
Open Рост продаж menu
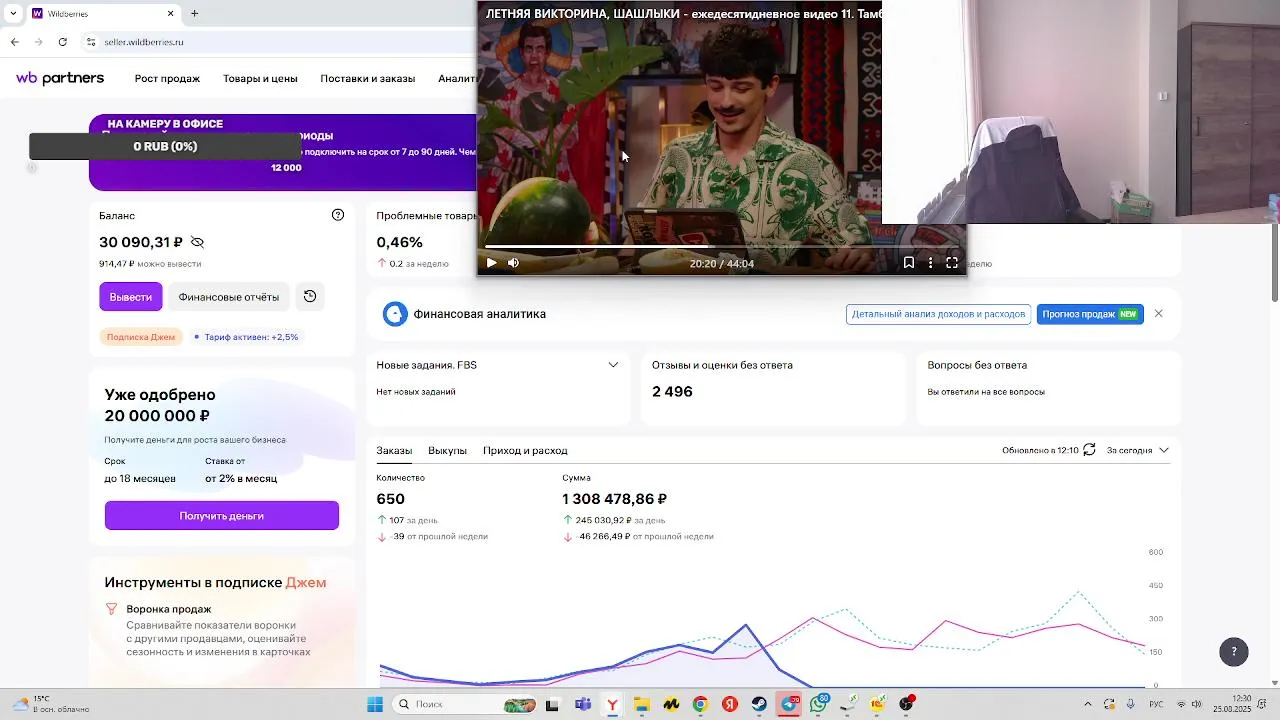coord(167,78)
